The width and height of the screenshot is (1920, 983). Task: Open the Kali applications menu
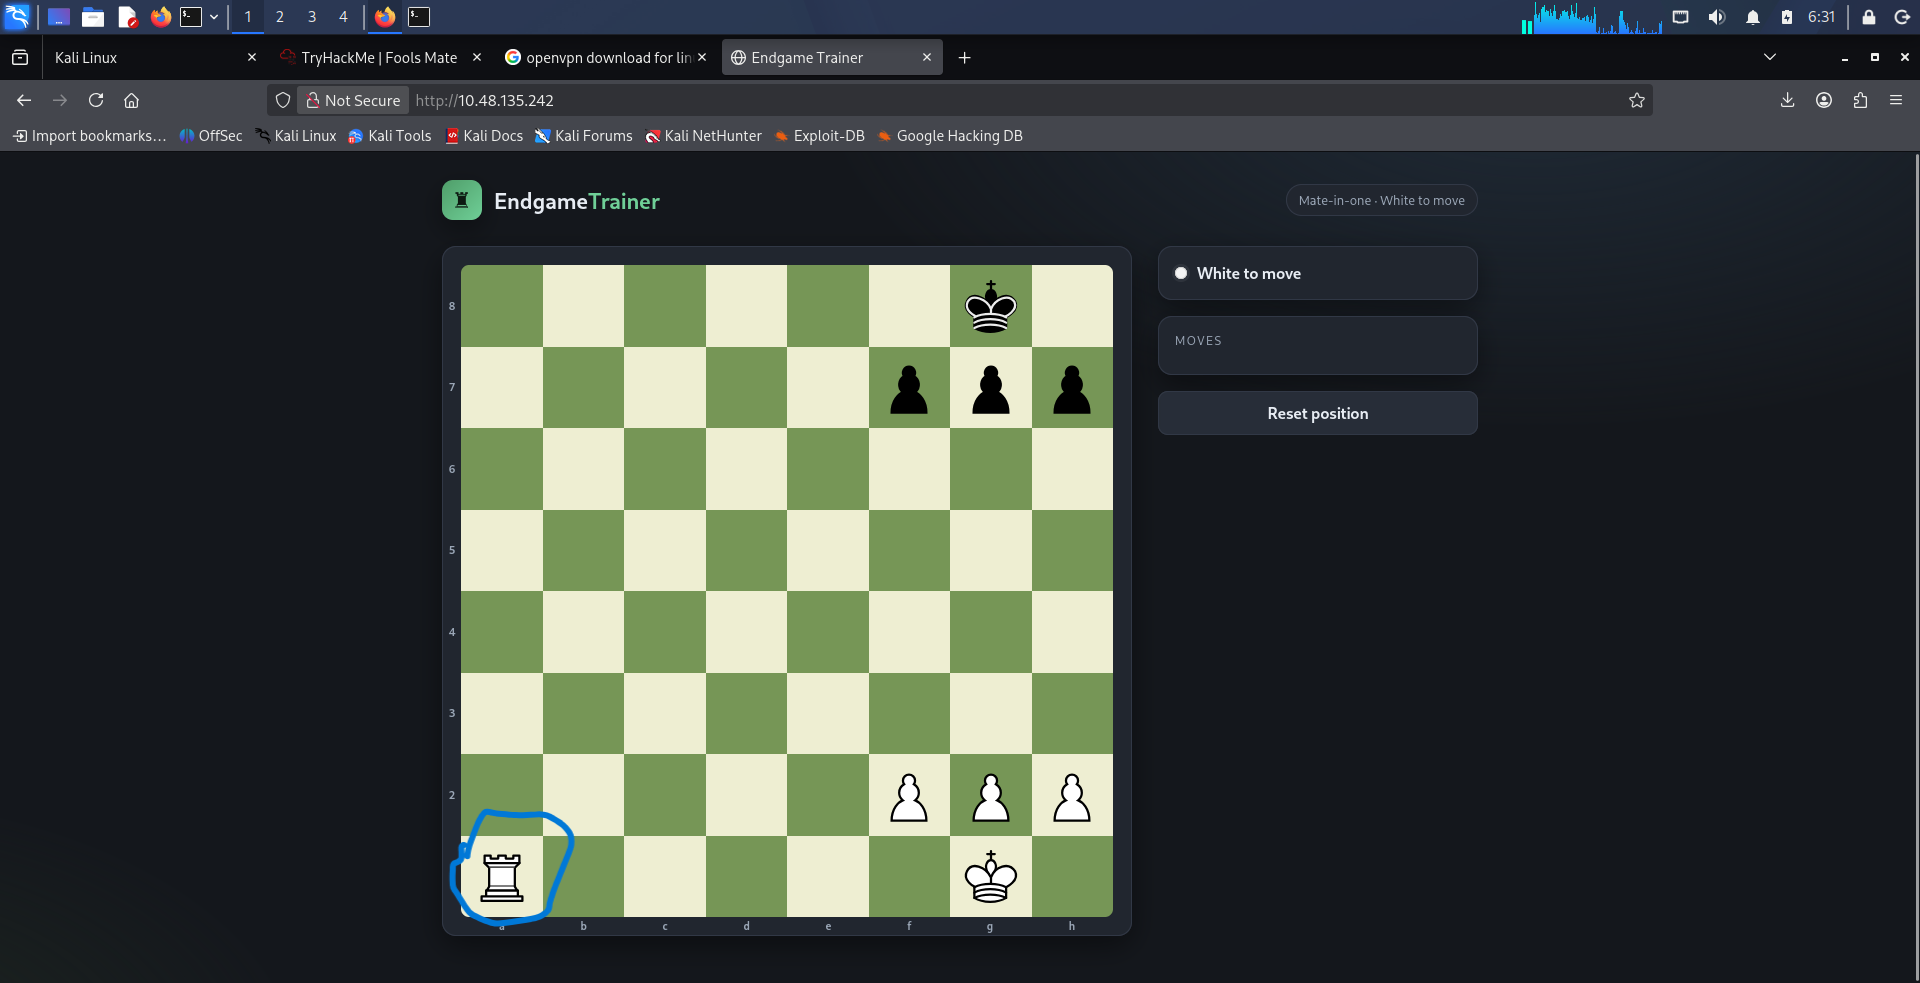[x=17, y=16]
